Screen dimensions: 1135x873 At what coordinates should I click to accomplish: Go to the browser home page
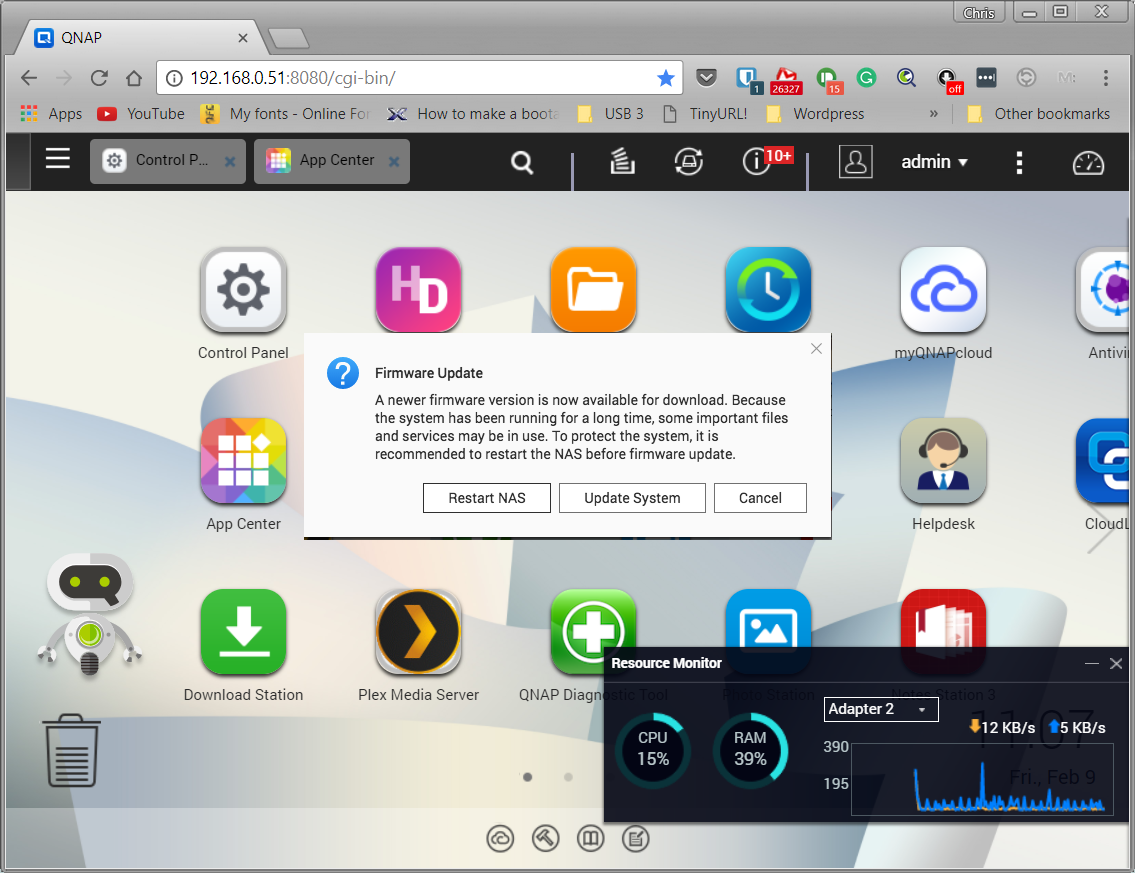134,77
